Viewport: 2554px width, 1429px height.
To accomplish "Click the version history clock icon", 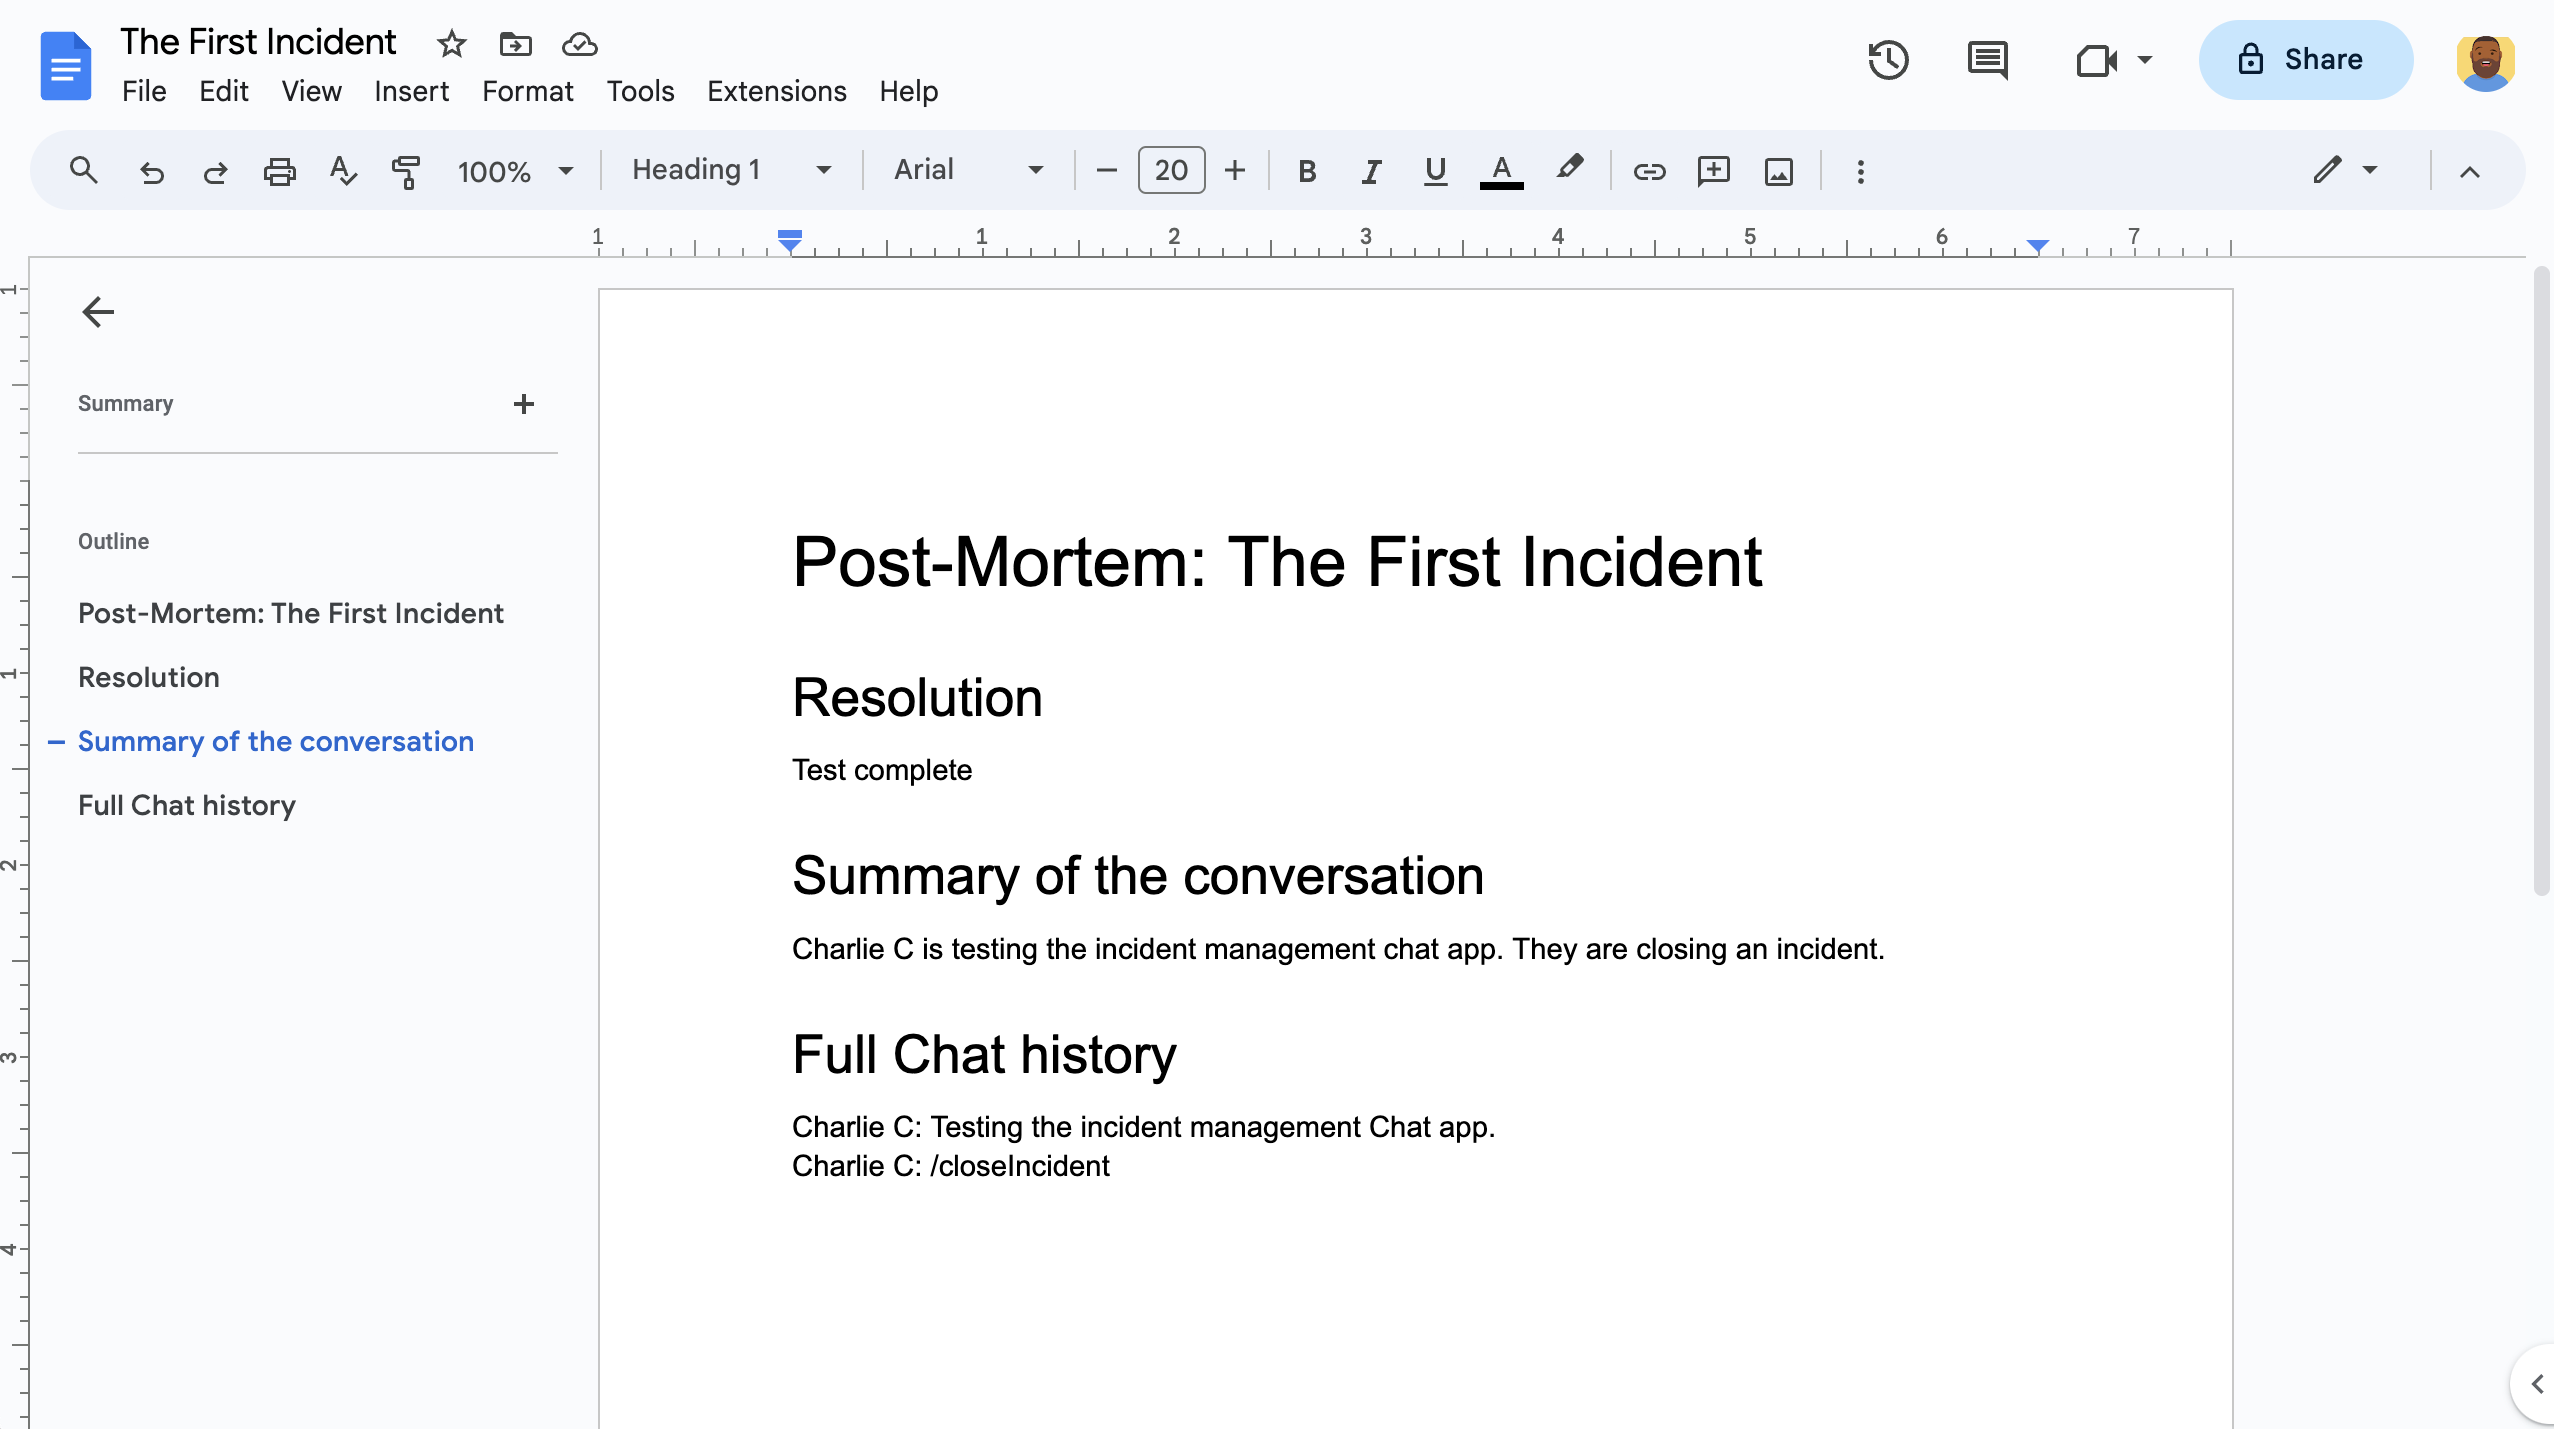I will 1889,60.
